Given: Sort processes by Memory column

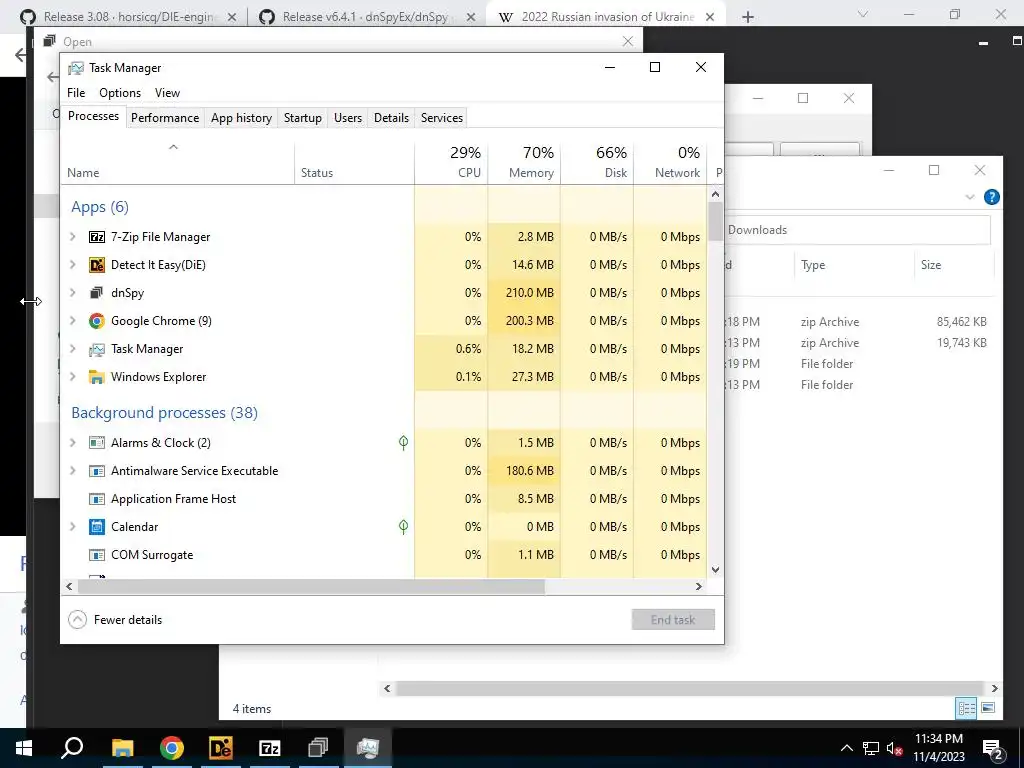Looking at the screenshot, I should click(524, 162).
